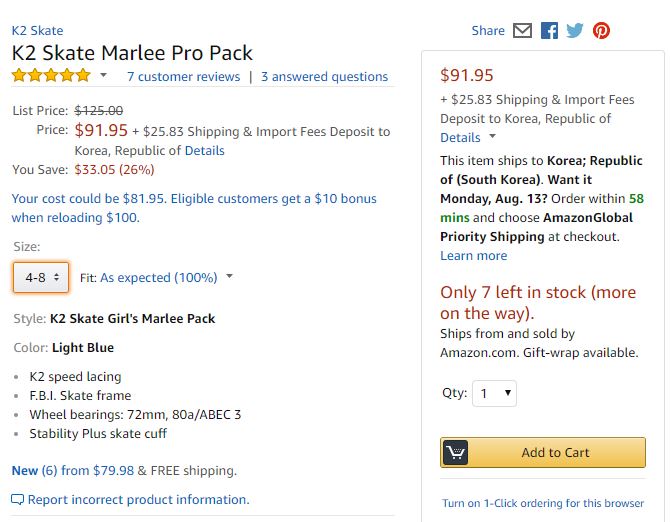This screenshot has width=670, height=522.
Task: Share on Pinterest icon
Action: tap(601, 31)
